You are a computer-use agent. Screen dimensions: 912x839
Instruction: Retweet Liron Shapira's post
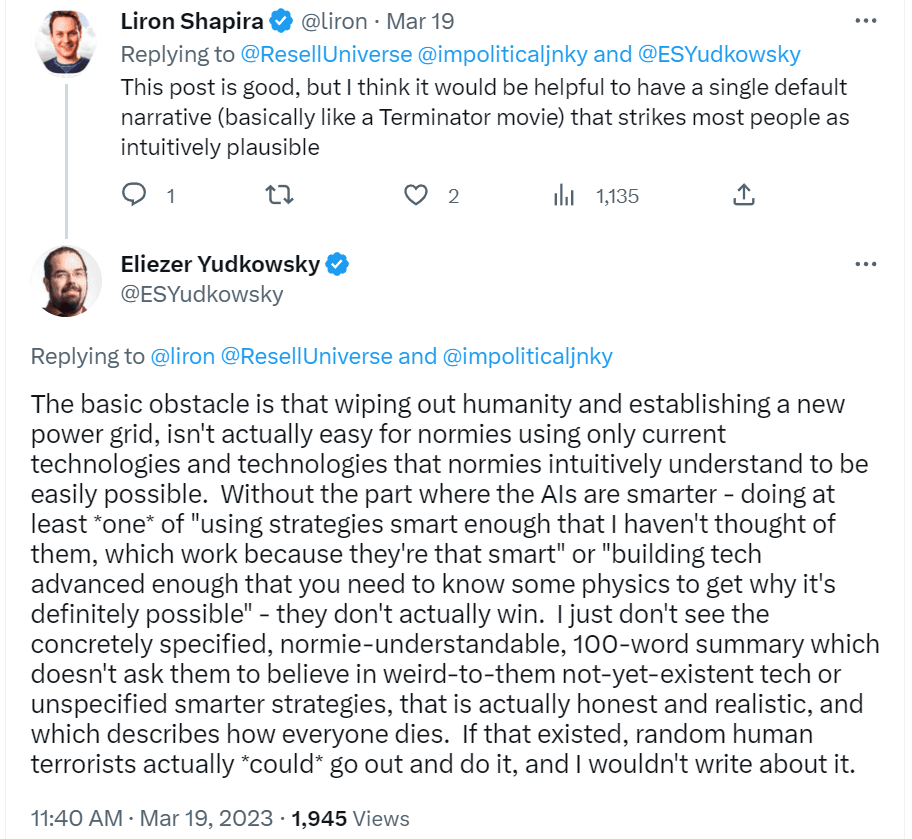[279, 194]
